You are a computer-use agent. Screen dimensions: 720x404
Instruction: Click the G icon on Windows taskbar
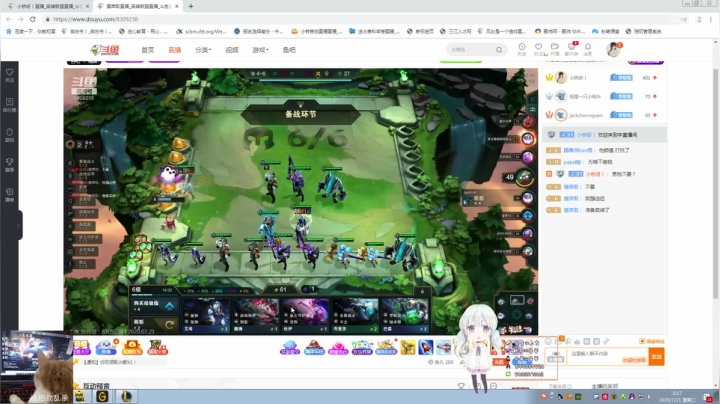tap(102, 396)
